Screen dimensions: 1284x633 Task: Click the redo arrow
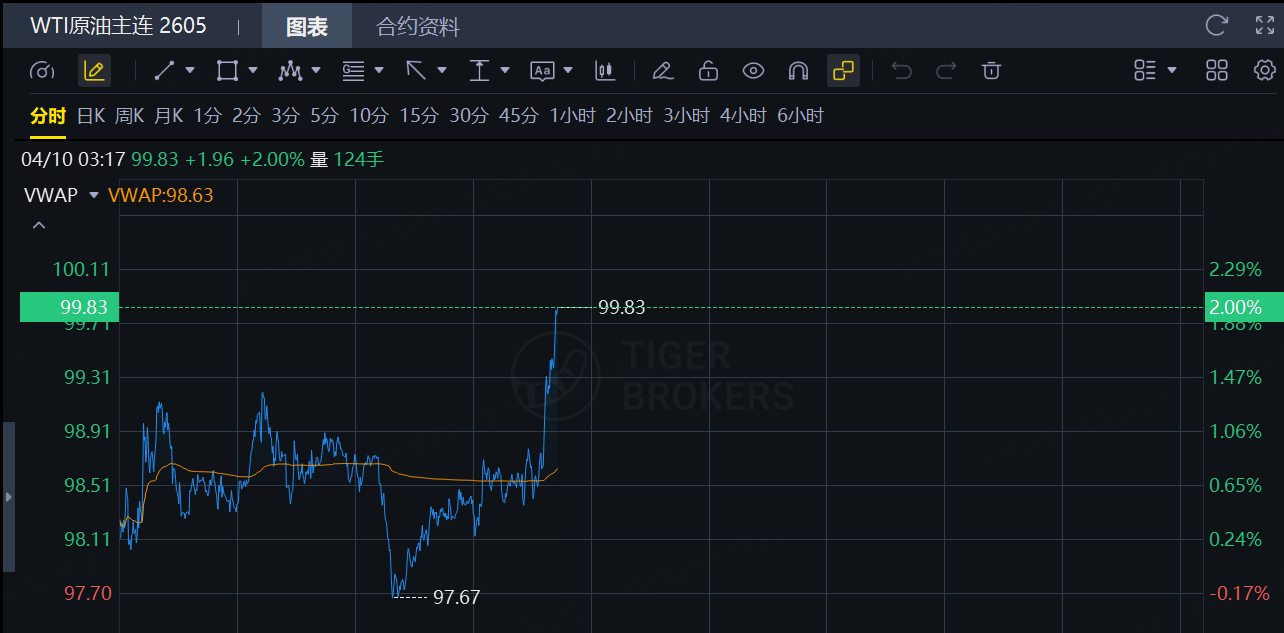[945, 71]
